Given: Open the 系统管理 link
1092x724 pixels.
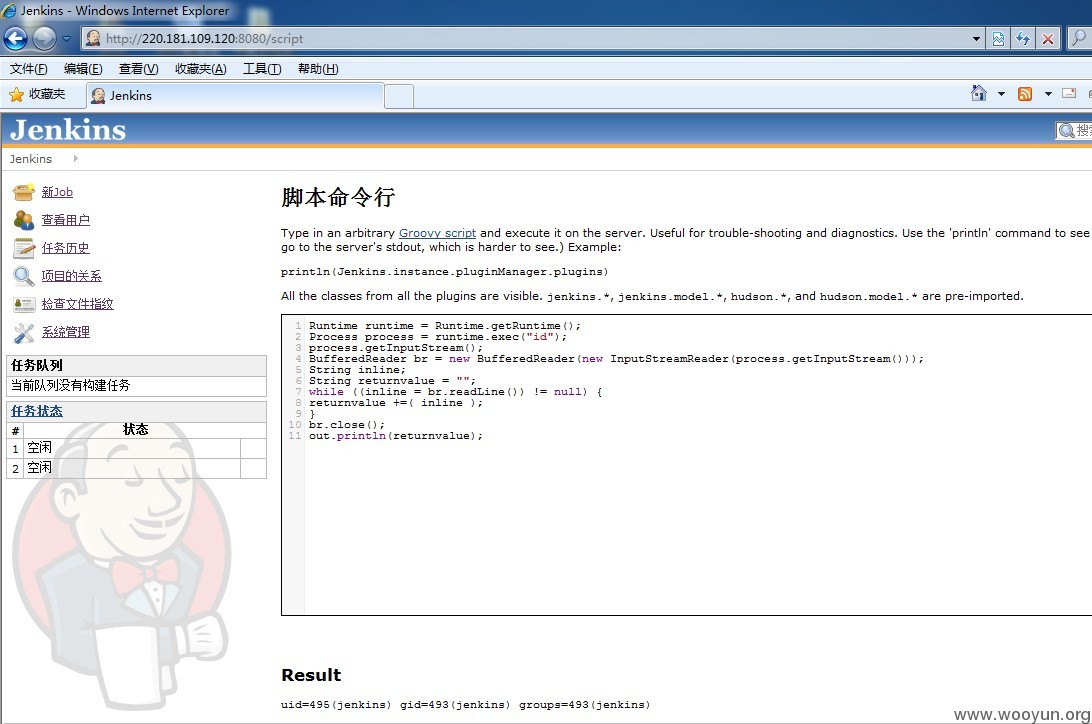Looking at the screenshot, I should click(x=65, y=332).
